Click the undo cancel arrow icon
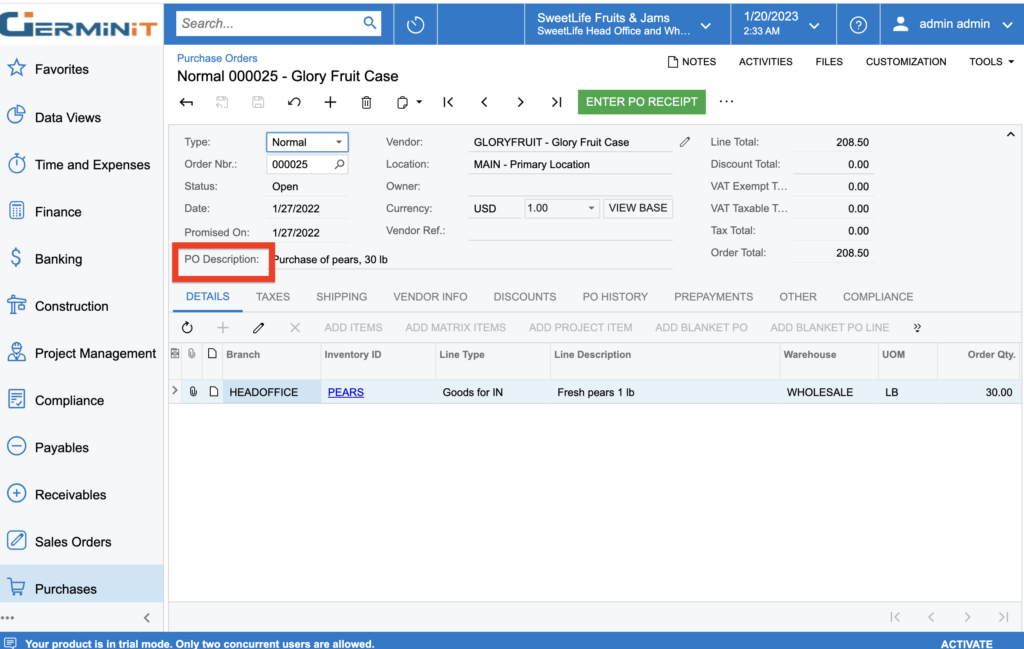 (x=293, y=102)
